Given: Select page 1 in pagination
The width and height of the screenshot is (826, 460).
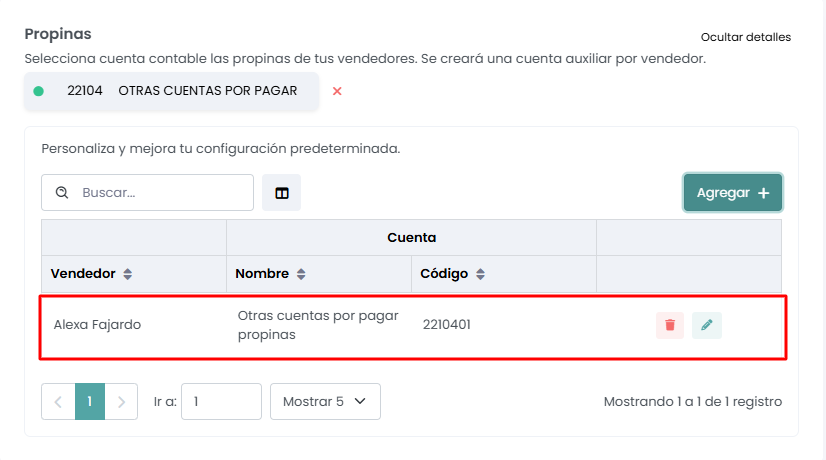Looking at the screenshot, I should 90,402.
